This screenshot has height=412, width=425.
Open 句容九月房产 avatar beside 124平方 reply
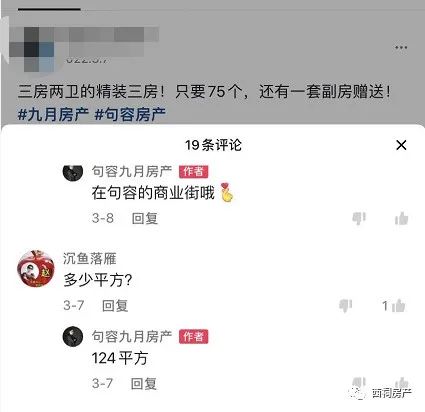coord(73,337)
